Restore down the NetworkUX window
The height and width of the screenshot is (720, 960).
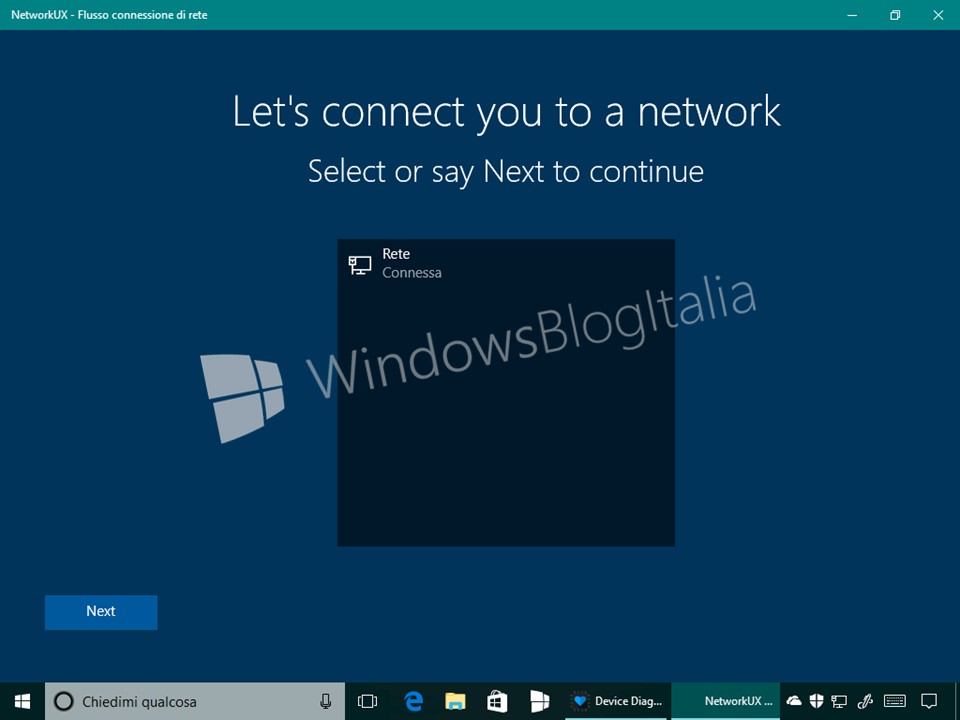pos(895,15)
